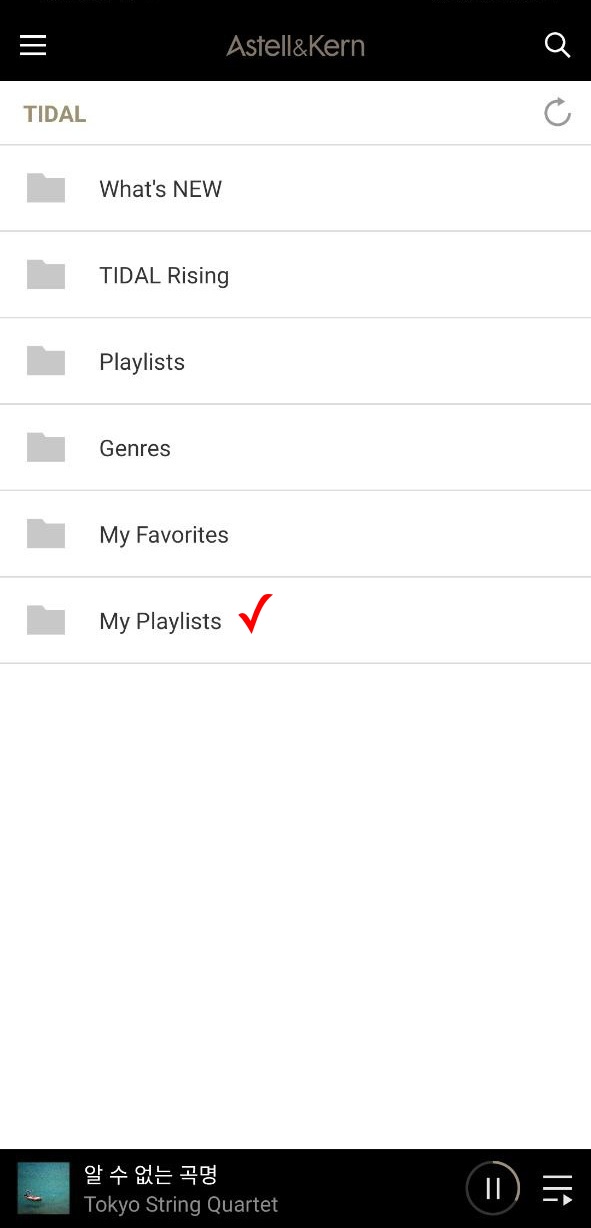Open the TIDAL Rising entry
This screenshot has width=591, height=1228.
pyautogui.click(x=295, y=275)
